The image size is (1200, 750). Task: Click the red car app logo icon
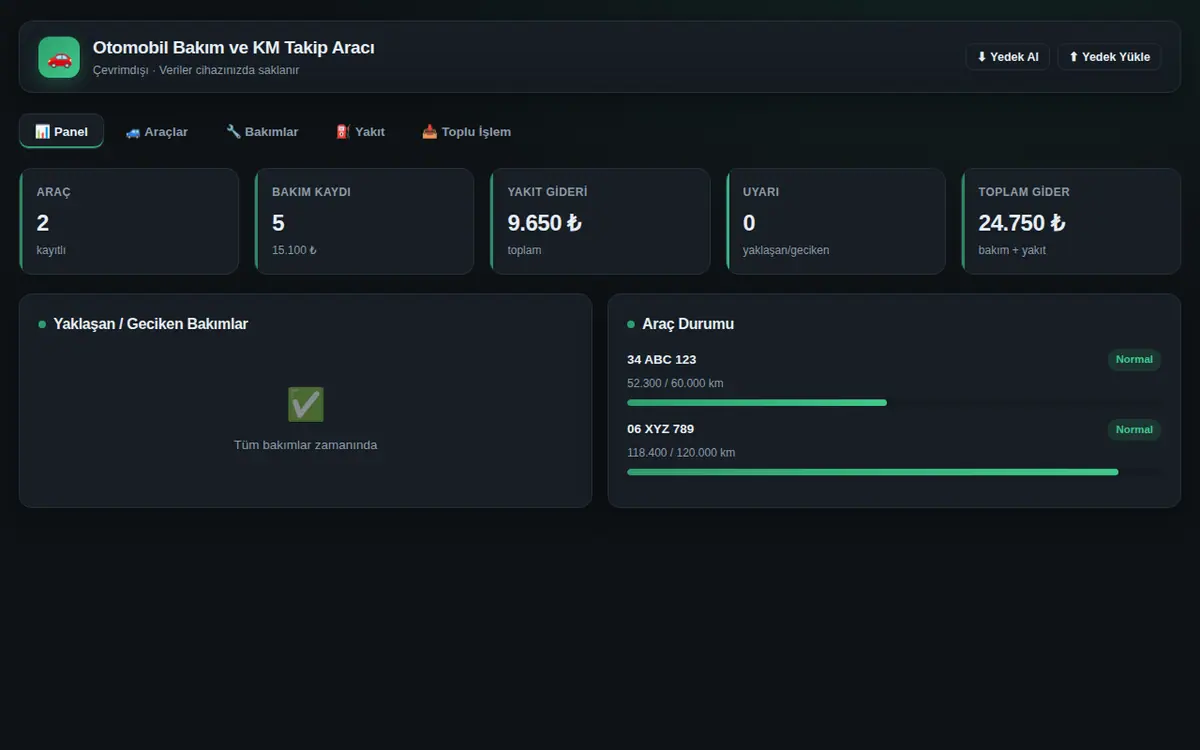click(x=59, y=57)
